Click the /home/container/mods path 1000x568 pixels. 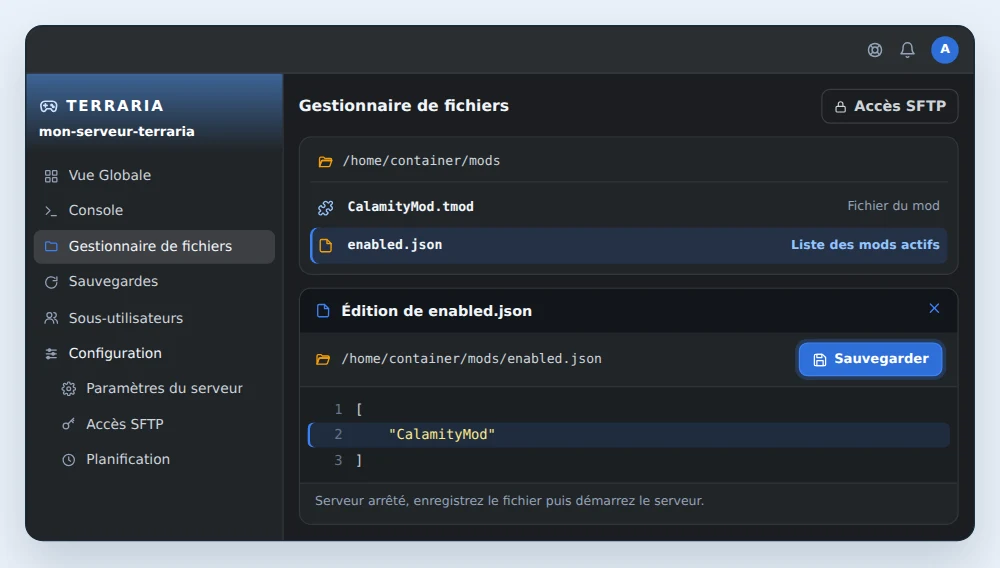click(422, 161)
